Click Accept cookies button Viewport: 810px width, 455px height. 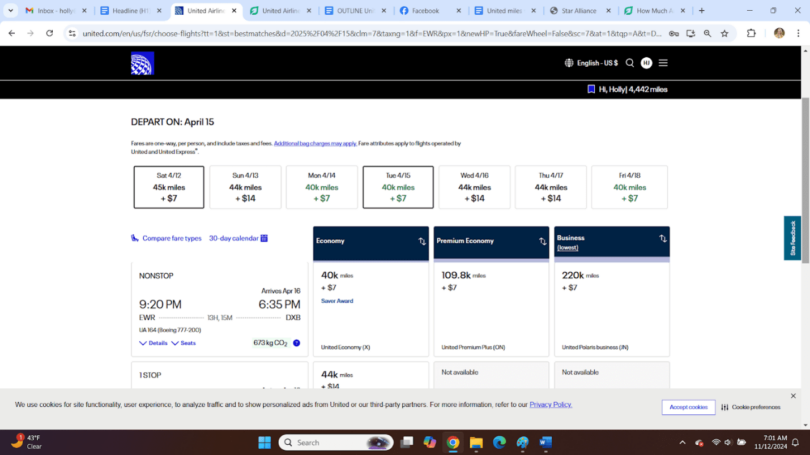pos(688,407)
